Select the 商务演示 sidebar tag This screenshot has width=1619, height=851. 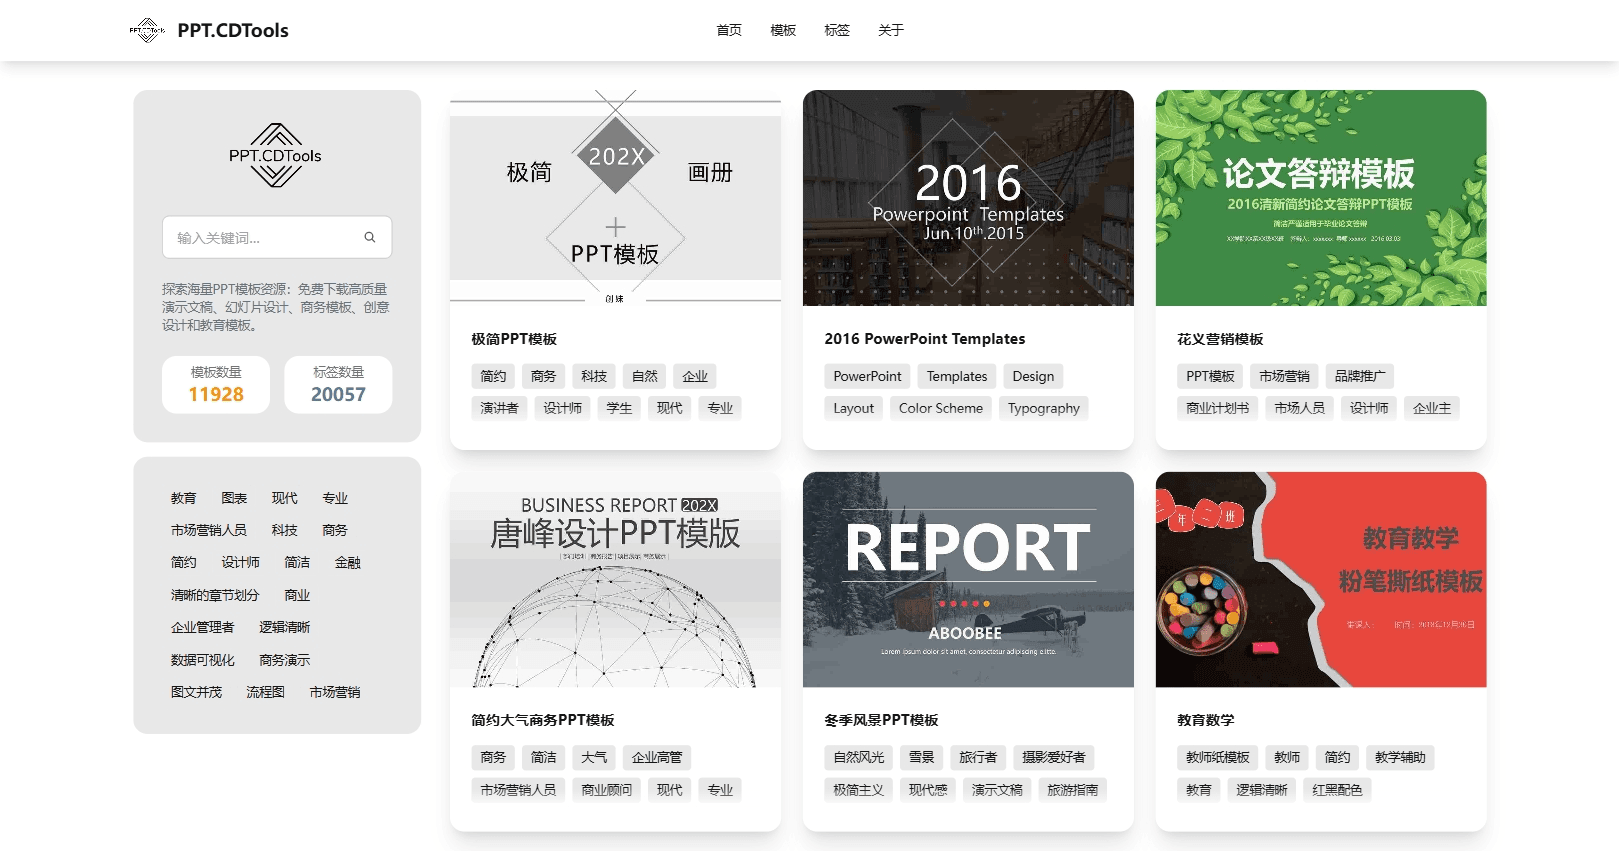pyautogui.click(x=285, y=660)
